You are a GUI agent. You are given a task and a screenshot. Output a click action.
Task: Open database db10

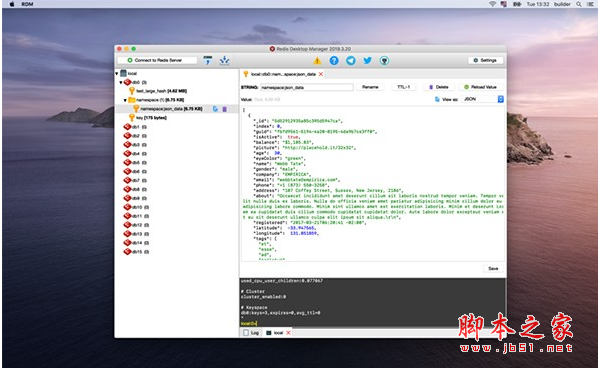click(x=137, y=207)
